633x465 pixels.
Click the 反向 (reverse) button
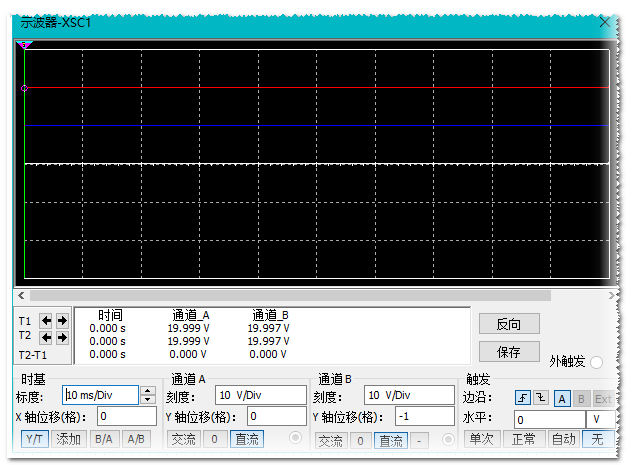pyautogui.click(x=509, y=324)
